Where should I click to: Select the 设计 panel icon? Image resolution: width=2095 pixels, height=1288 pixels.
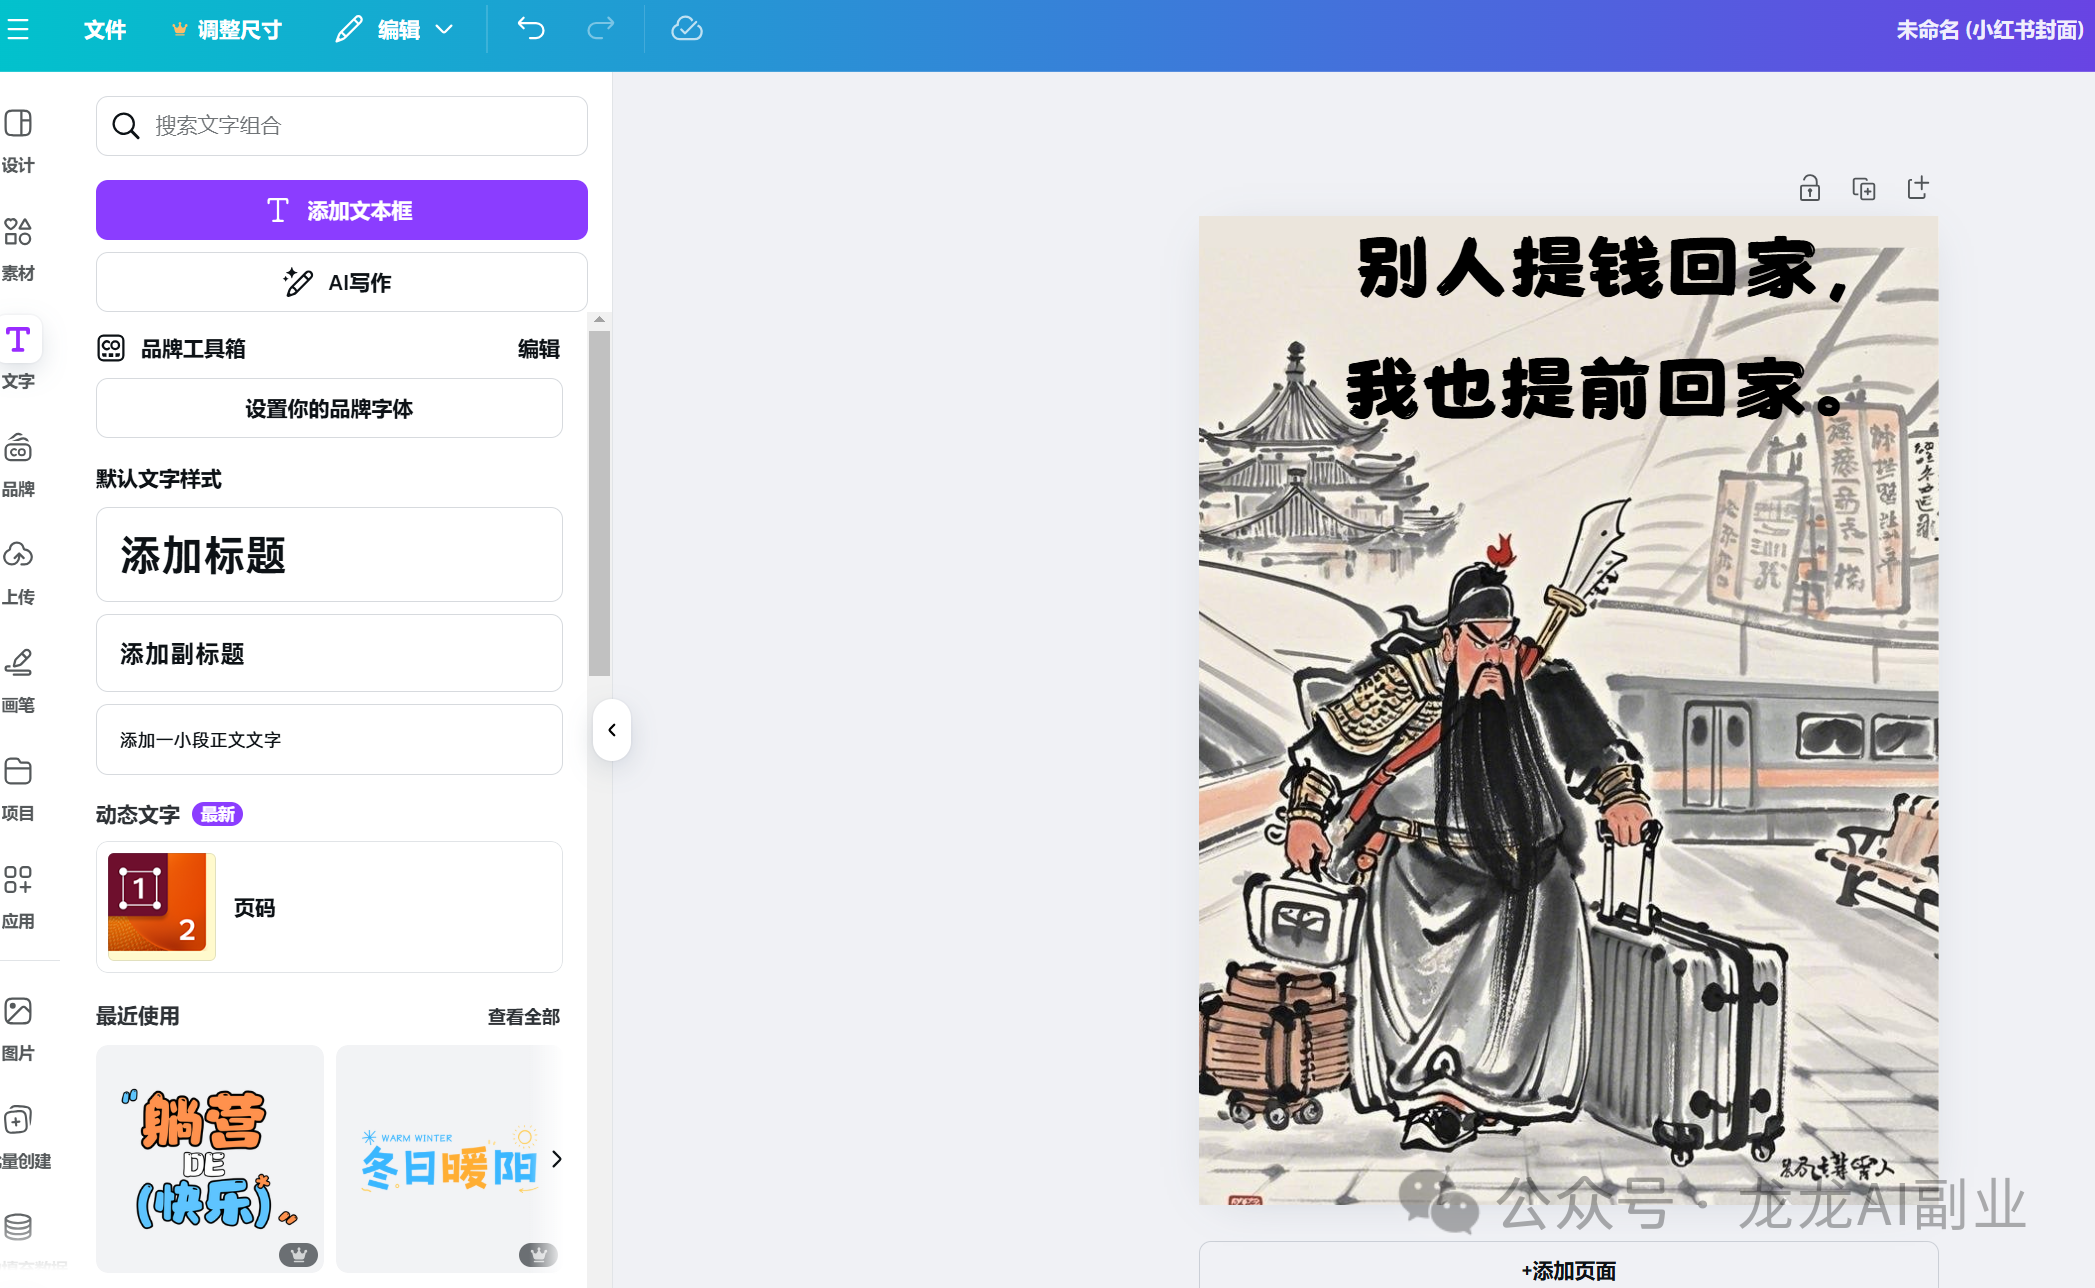pyautogui.click(x=19, y=140)
